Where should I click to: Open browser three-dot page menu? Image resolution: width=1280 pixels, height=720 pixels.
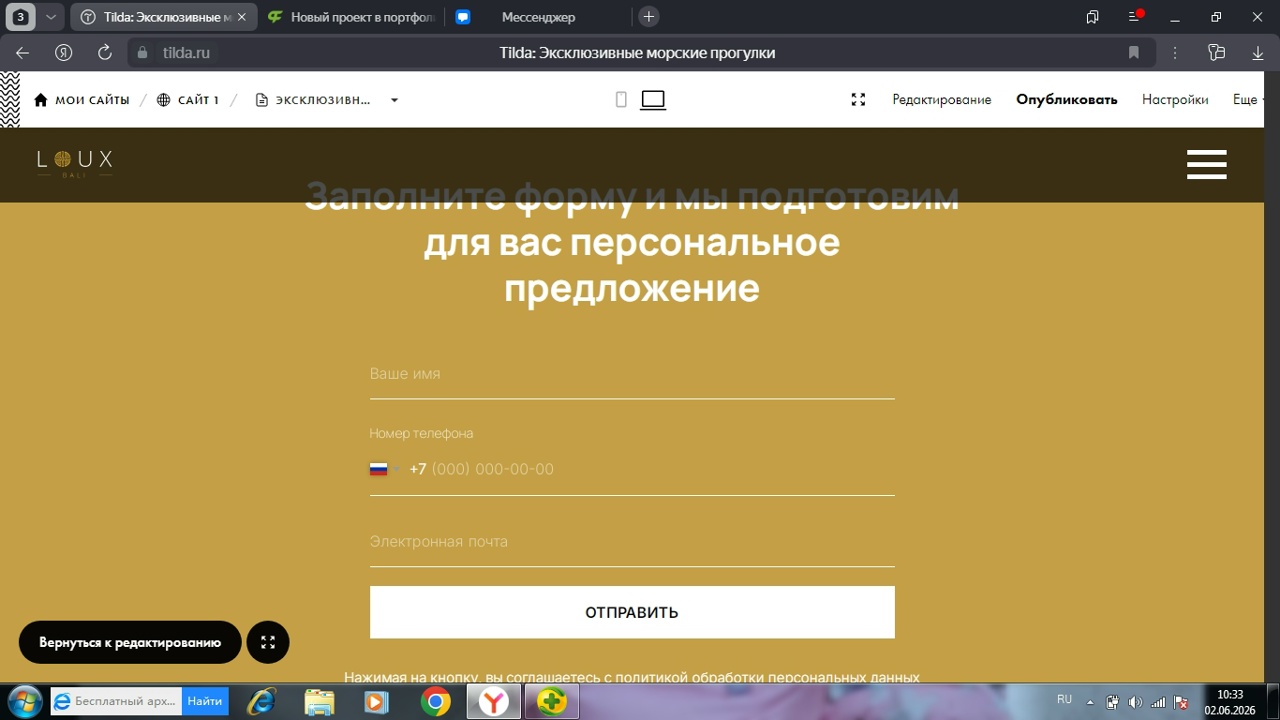pos(1175,53)
